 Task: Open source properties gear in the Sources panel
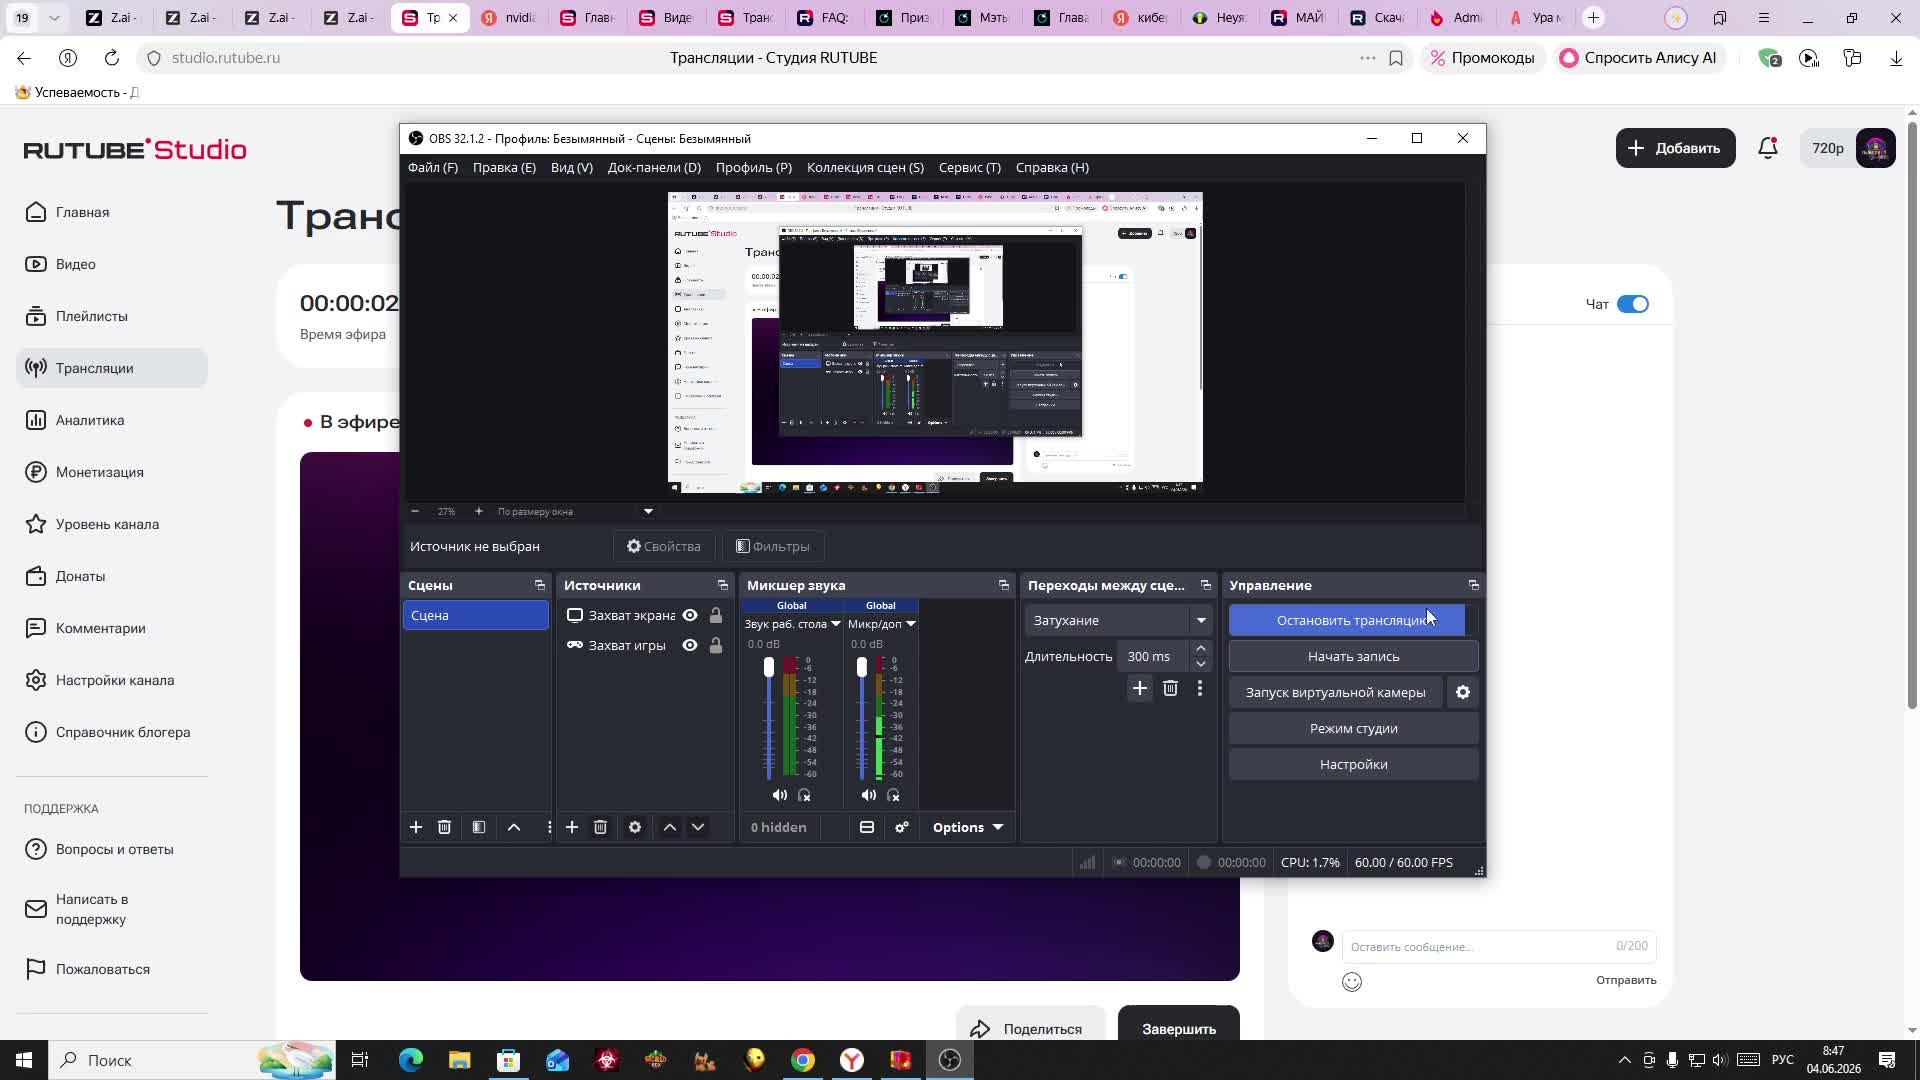coord(635,827)
